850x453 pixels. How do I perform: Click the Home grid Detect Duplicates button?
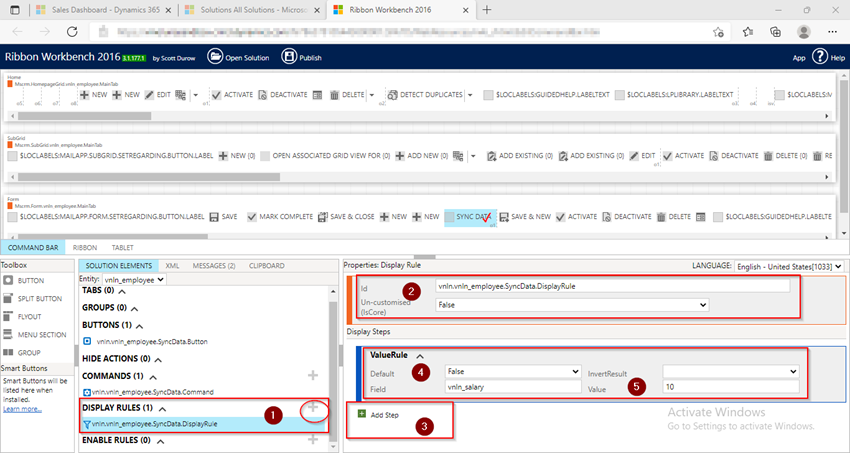tap(425, 95)
